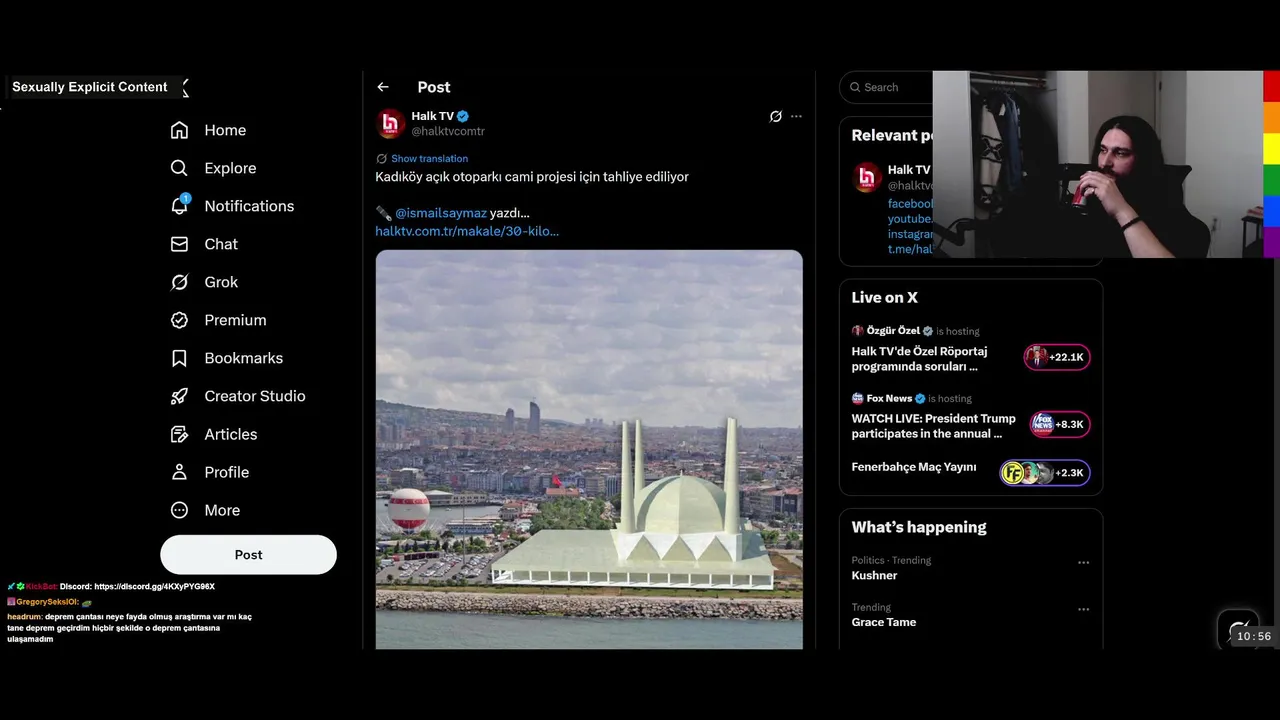Open the Explore page
The width and height of the screenshot is (1280, 720).
coord(213,168)
